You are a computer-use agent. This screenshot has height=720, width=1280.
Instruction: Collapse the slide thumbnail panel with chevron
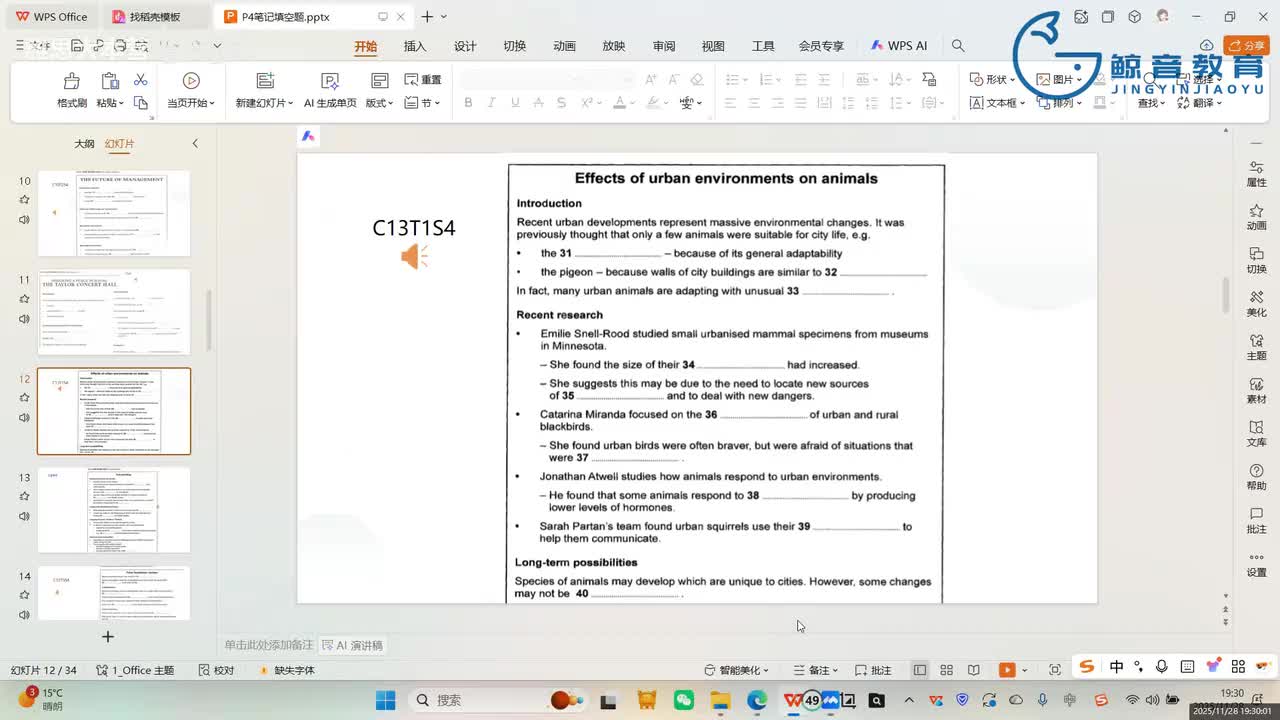click(195, 144)
